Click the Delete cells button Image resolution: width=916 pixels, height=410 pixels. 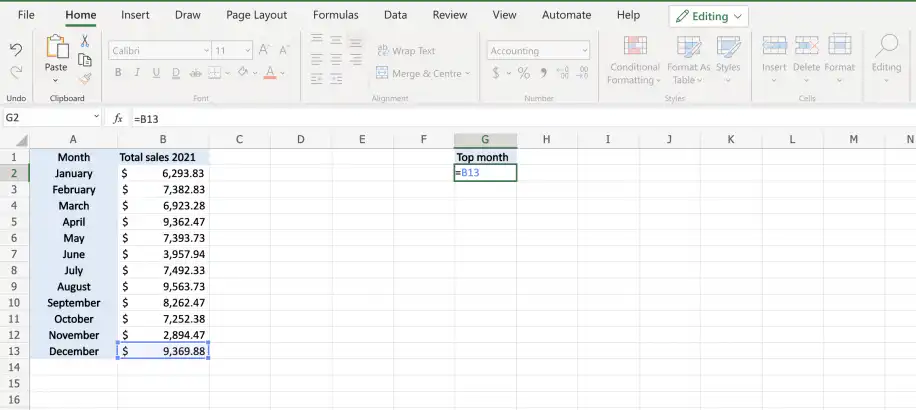coord(806,60)
